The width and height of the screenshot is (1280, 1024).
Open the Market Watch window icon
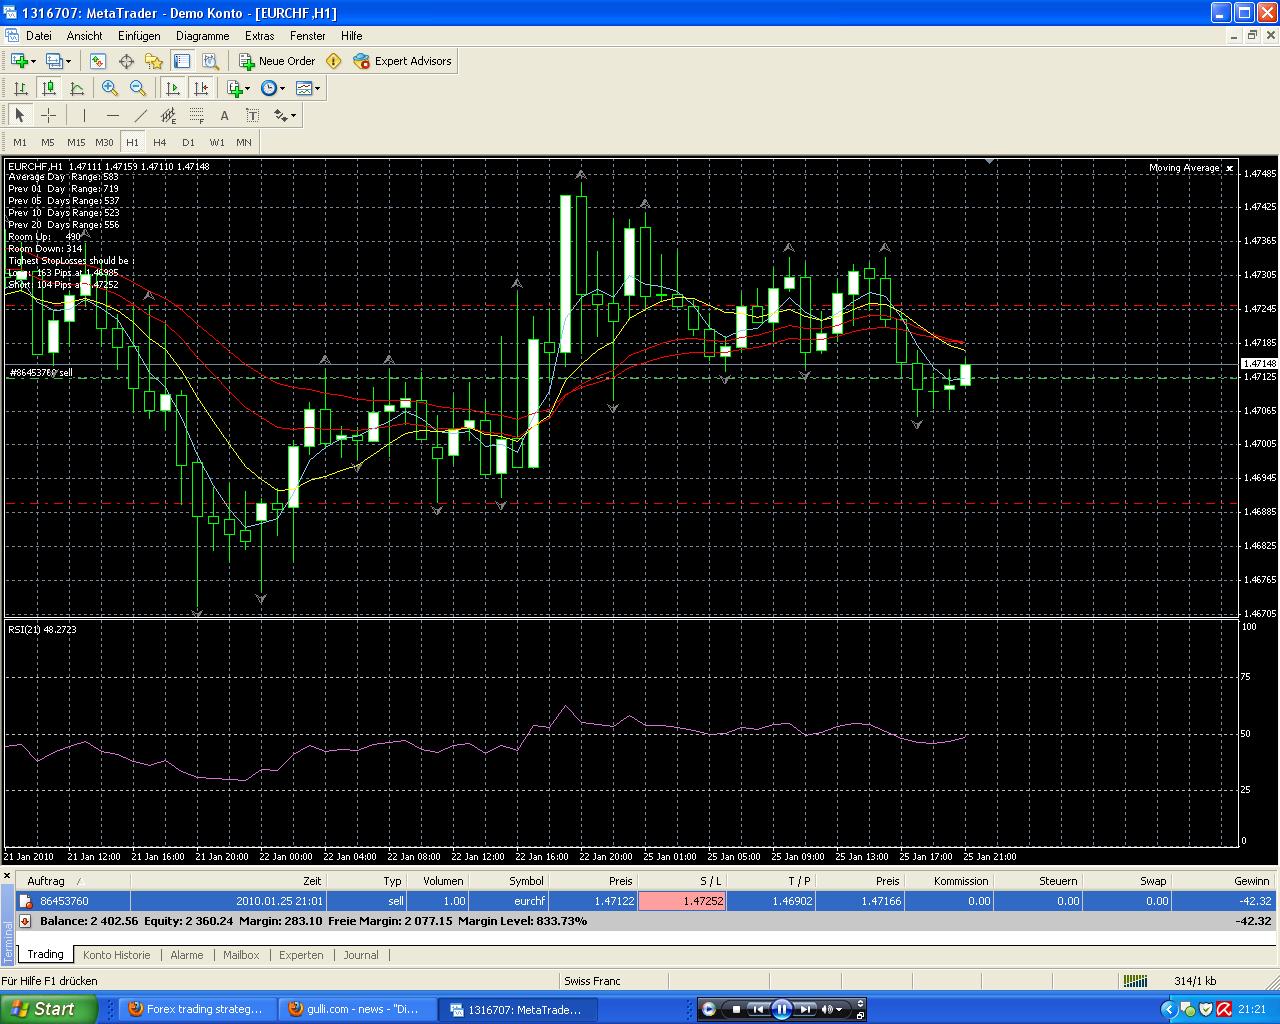[x=98, y=61]
